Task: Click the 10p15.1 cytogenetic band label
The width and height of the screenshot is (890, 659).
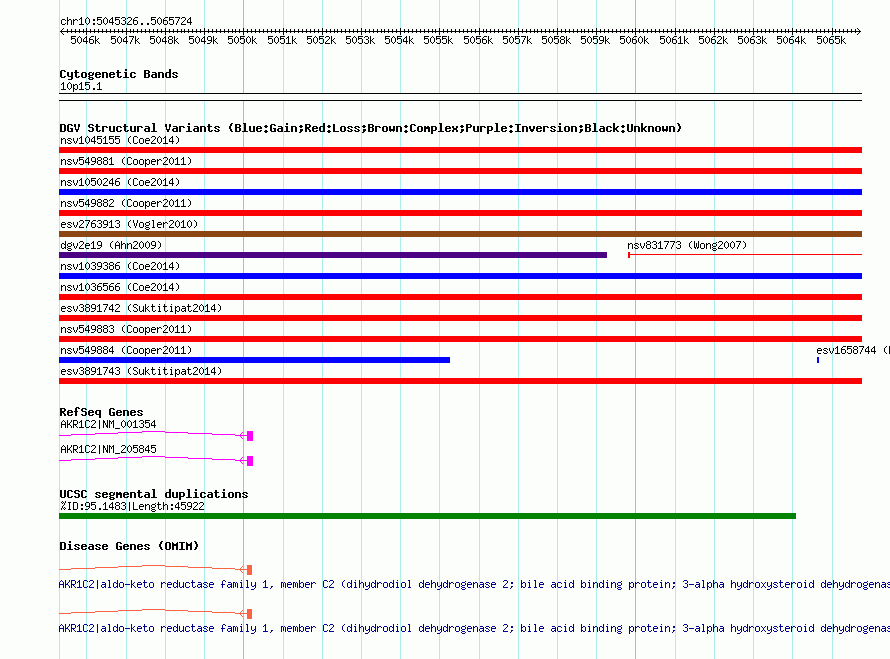Action: [81, 86]
